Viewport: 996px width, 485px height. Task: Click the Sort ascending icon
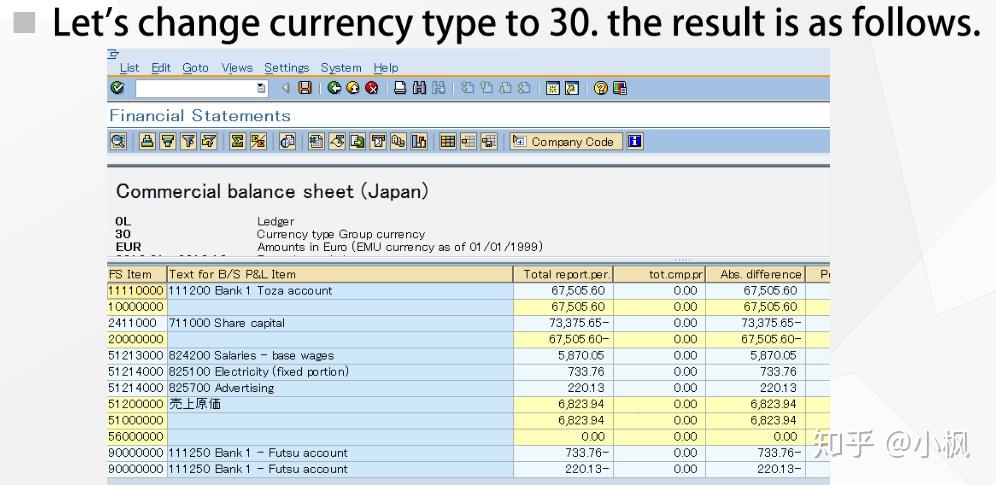tap(147, 142)
